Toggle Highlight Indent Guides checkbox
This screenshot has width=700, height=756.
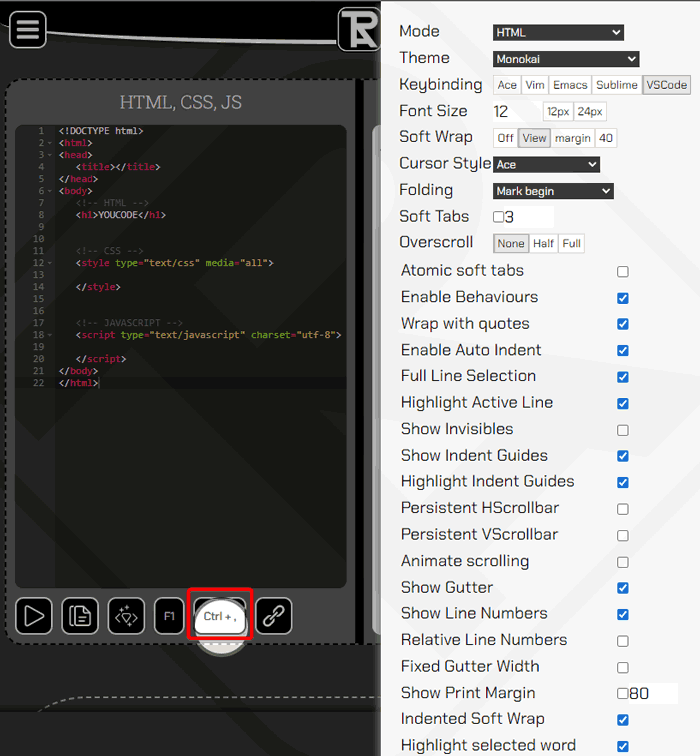pyautogui.click(x=623, y=483)
